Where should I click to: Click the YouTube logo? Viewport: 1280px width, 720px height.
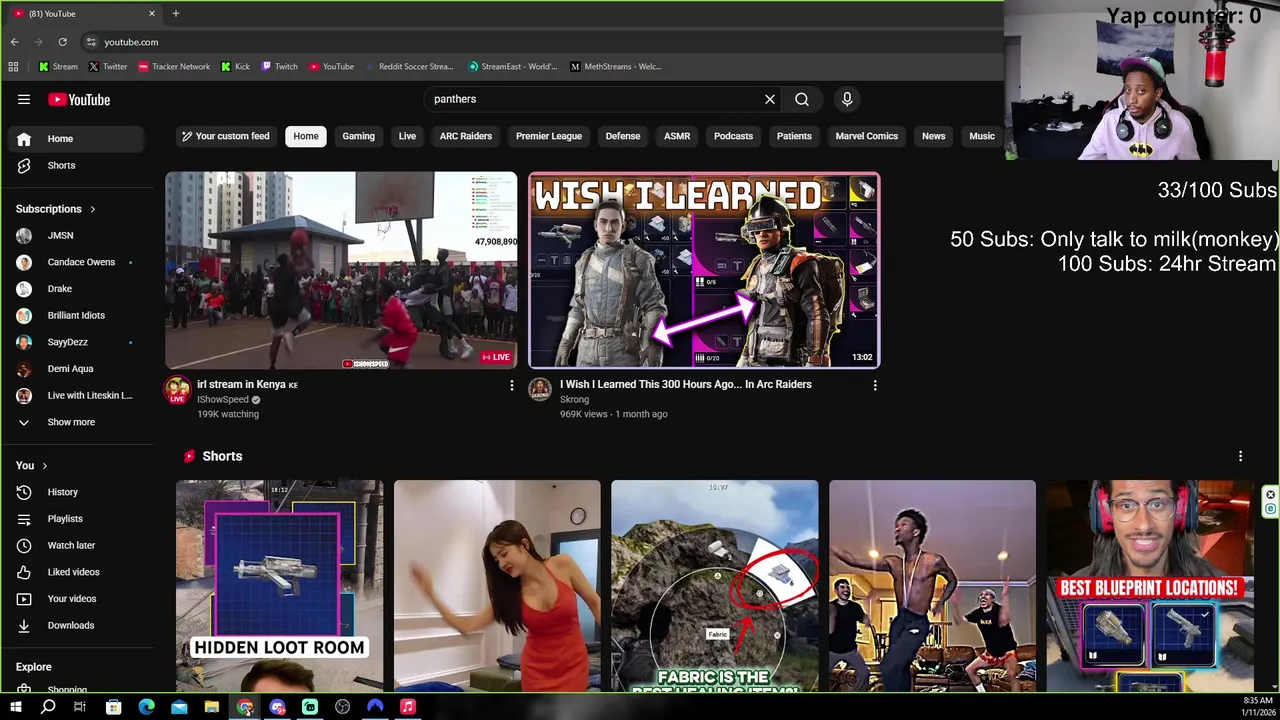point(79,99)
